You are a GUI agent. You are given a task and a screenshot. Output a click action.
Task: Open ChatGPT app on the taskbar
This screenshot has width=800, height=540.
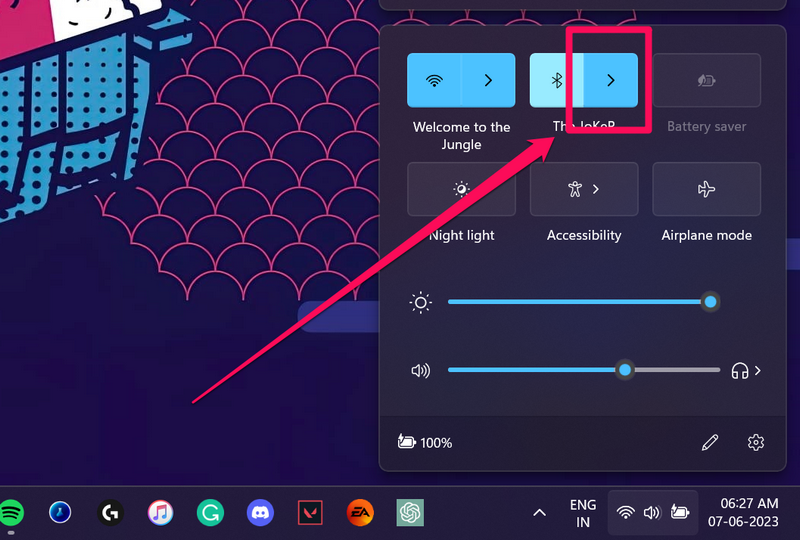410,512
